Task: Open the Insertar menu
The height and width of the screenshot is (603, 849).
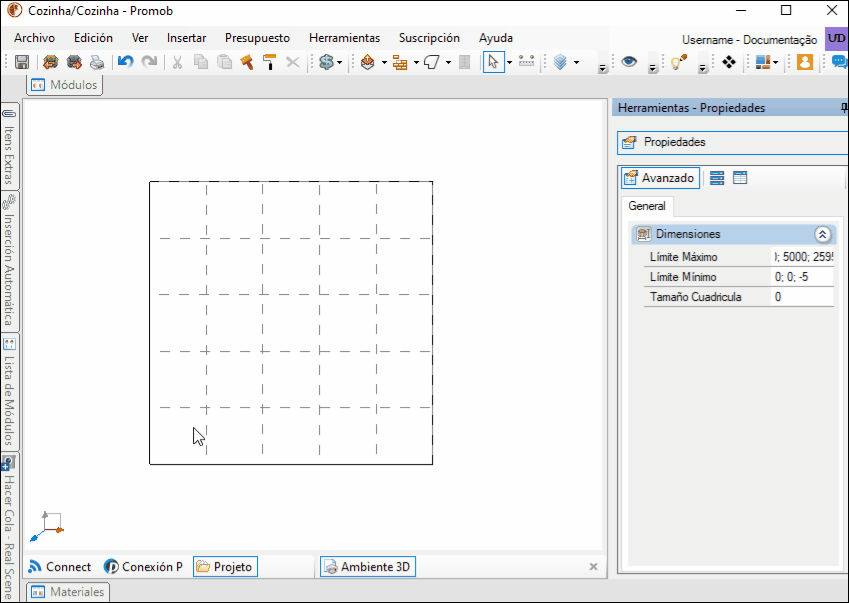Action: click(186, 38)
